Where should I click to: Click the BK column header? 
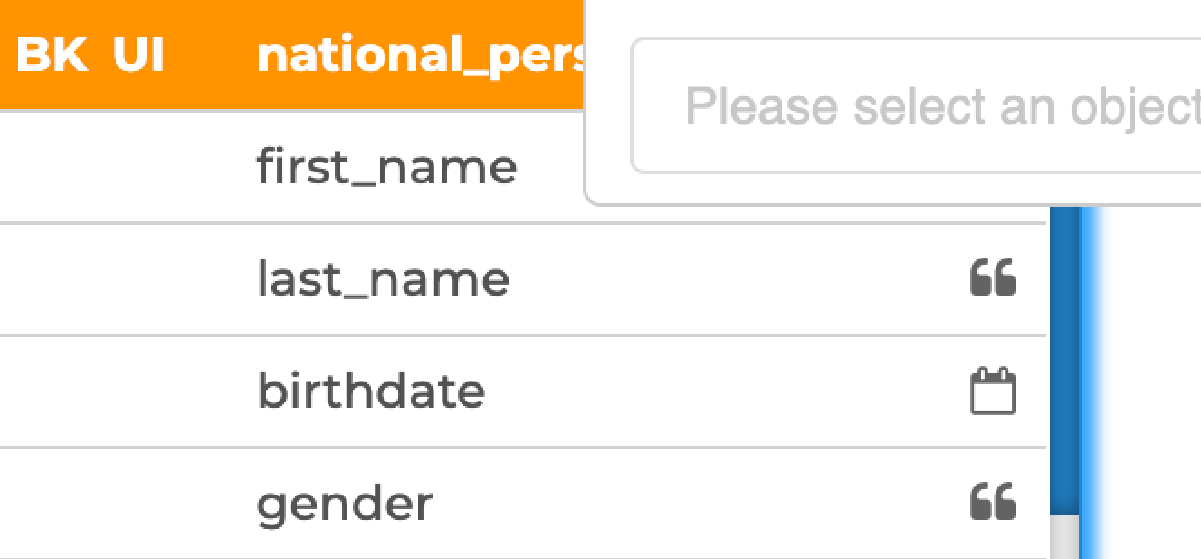click(50, 56)
